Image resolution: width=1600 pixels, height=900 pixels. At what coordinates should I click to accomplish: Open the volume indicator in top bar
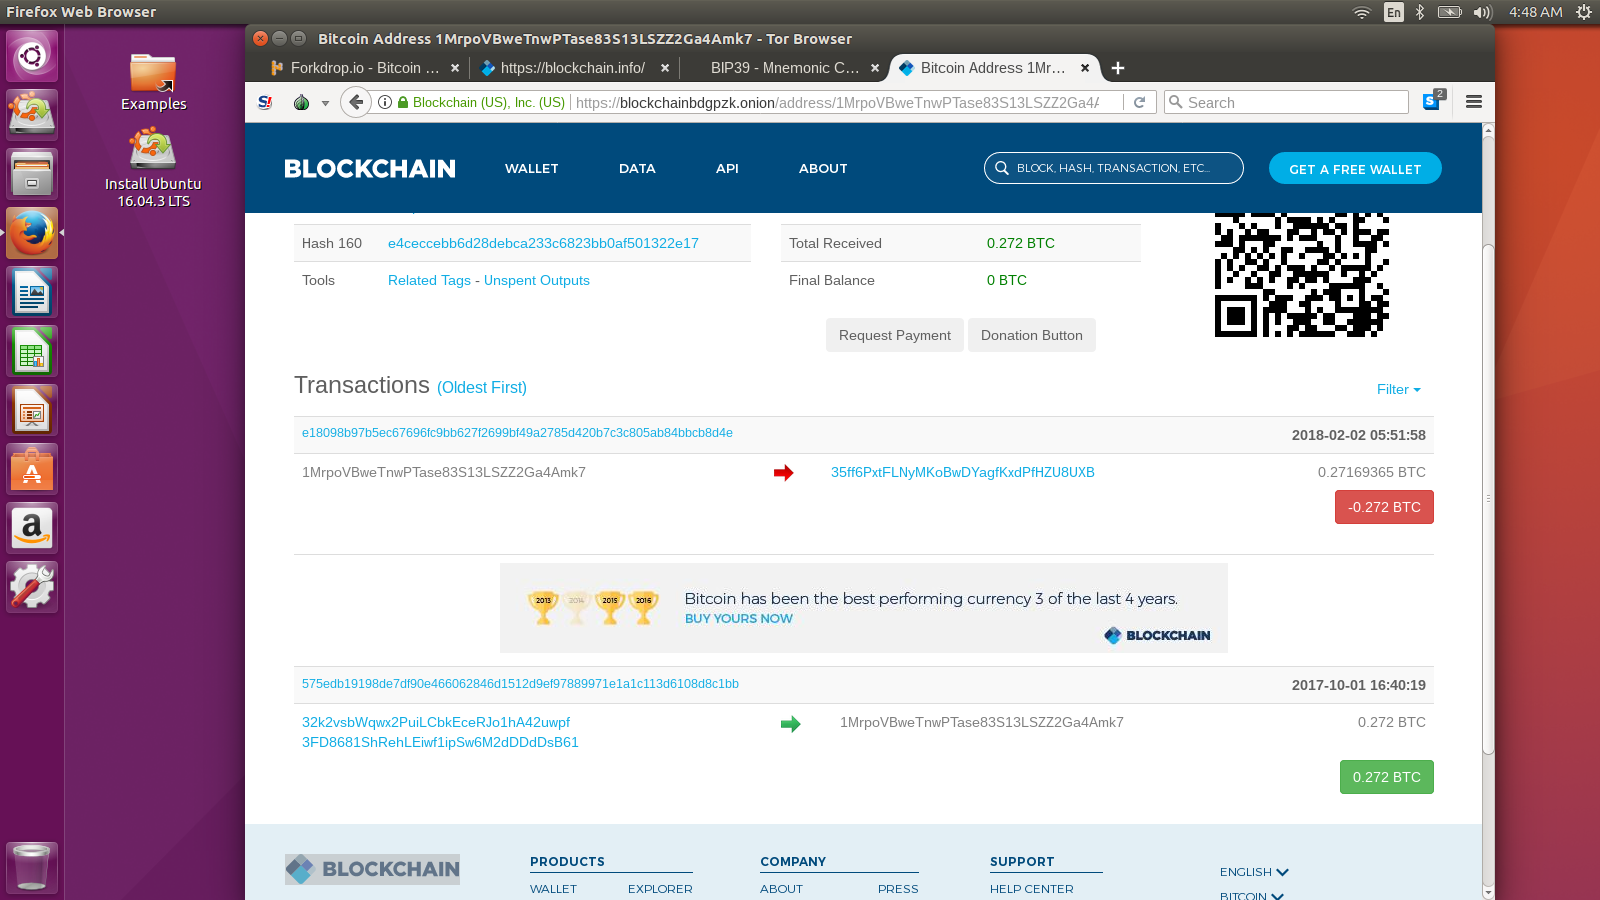(1482, 12)
